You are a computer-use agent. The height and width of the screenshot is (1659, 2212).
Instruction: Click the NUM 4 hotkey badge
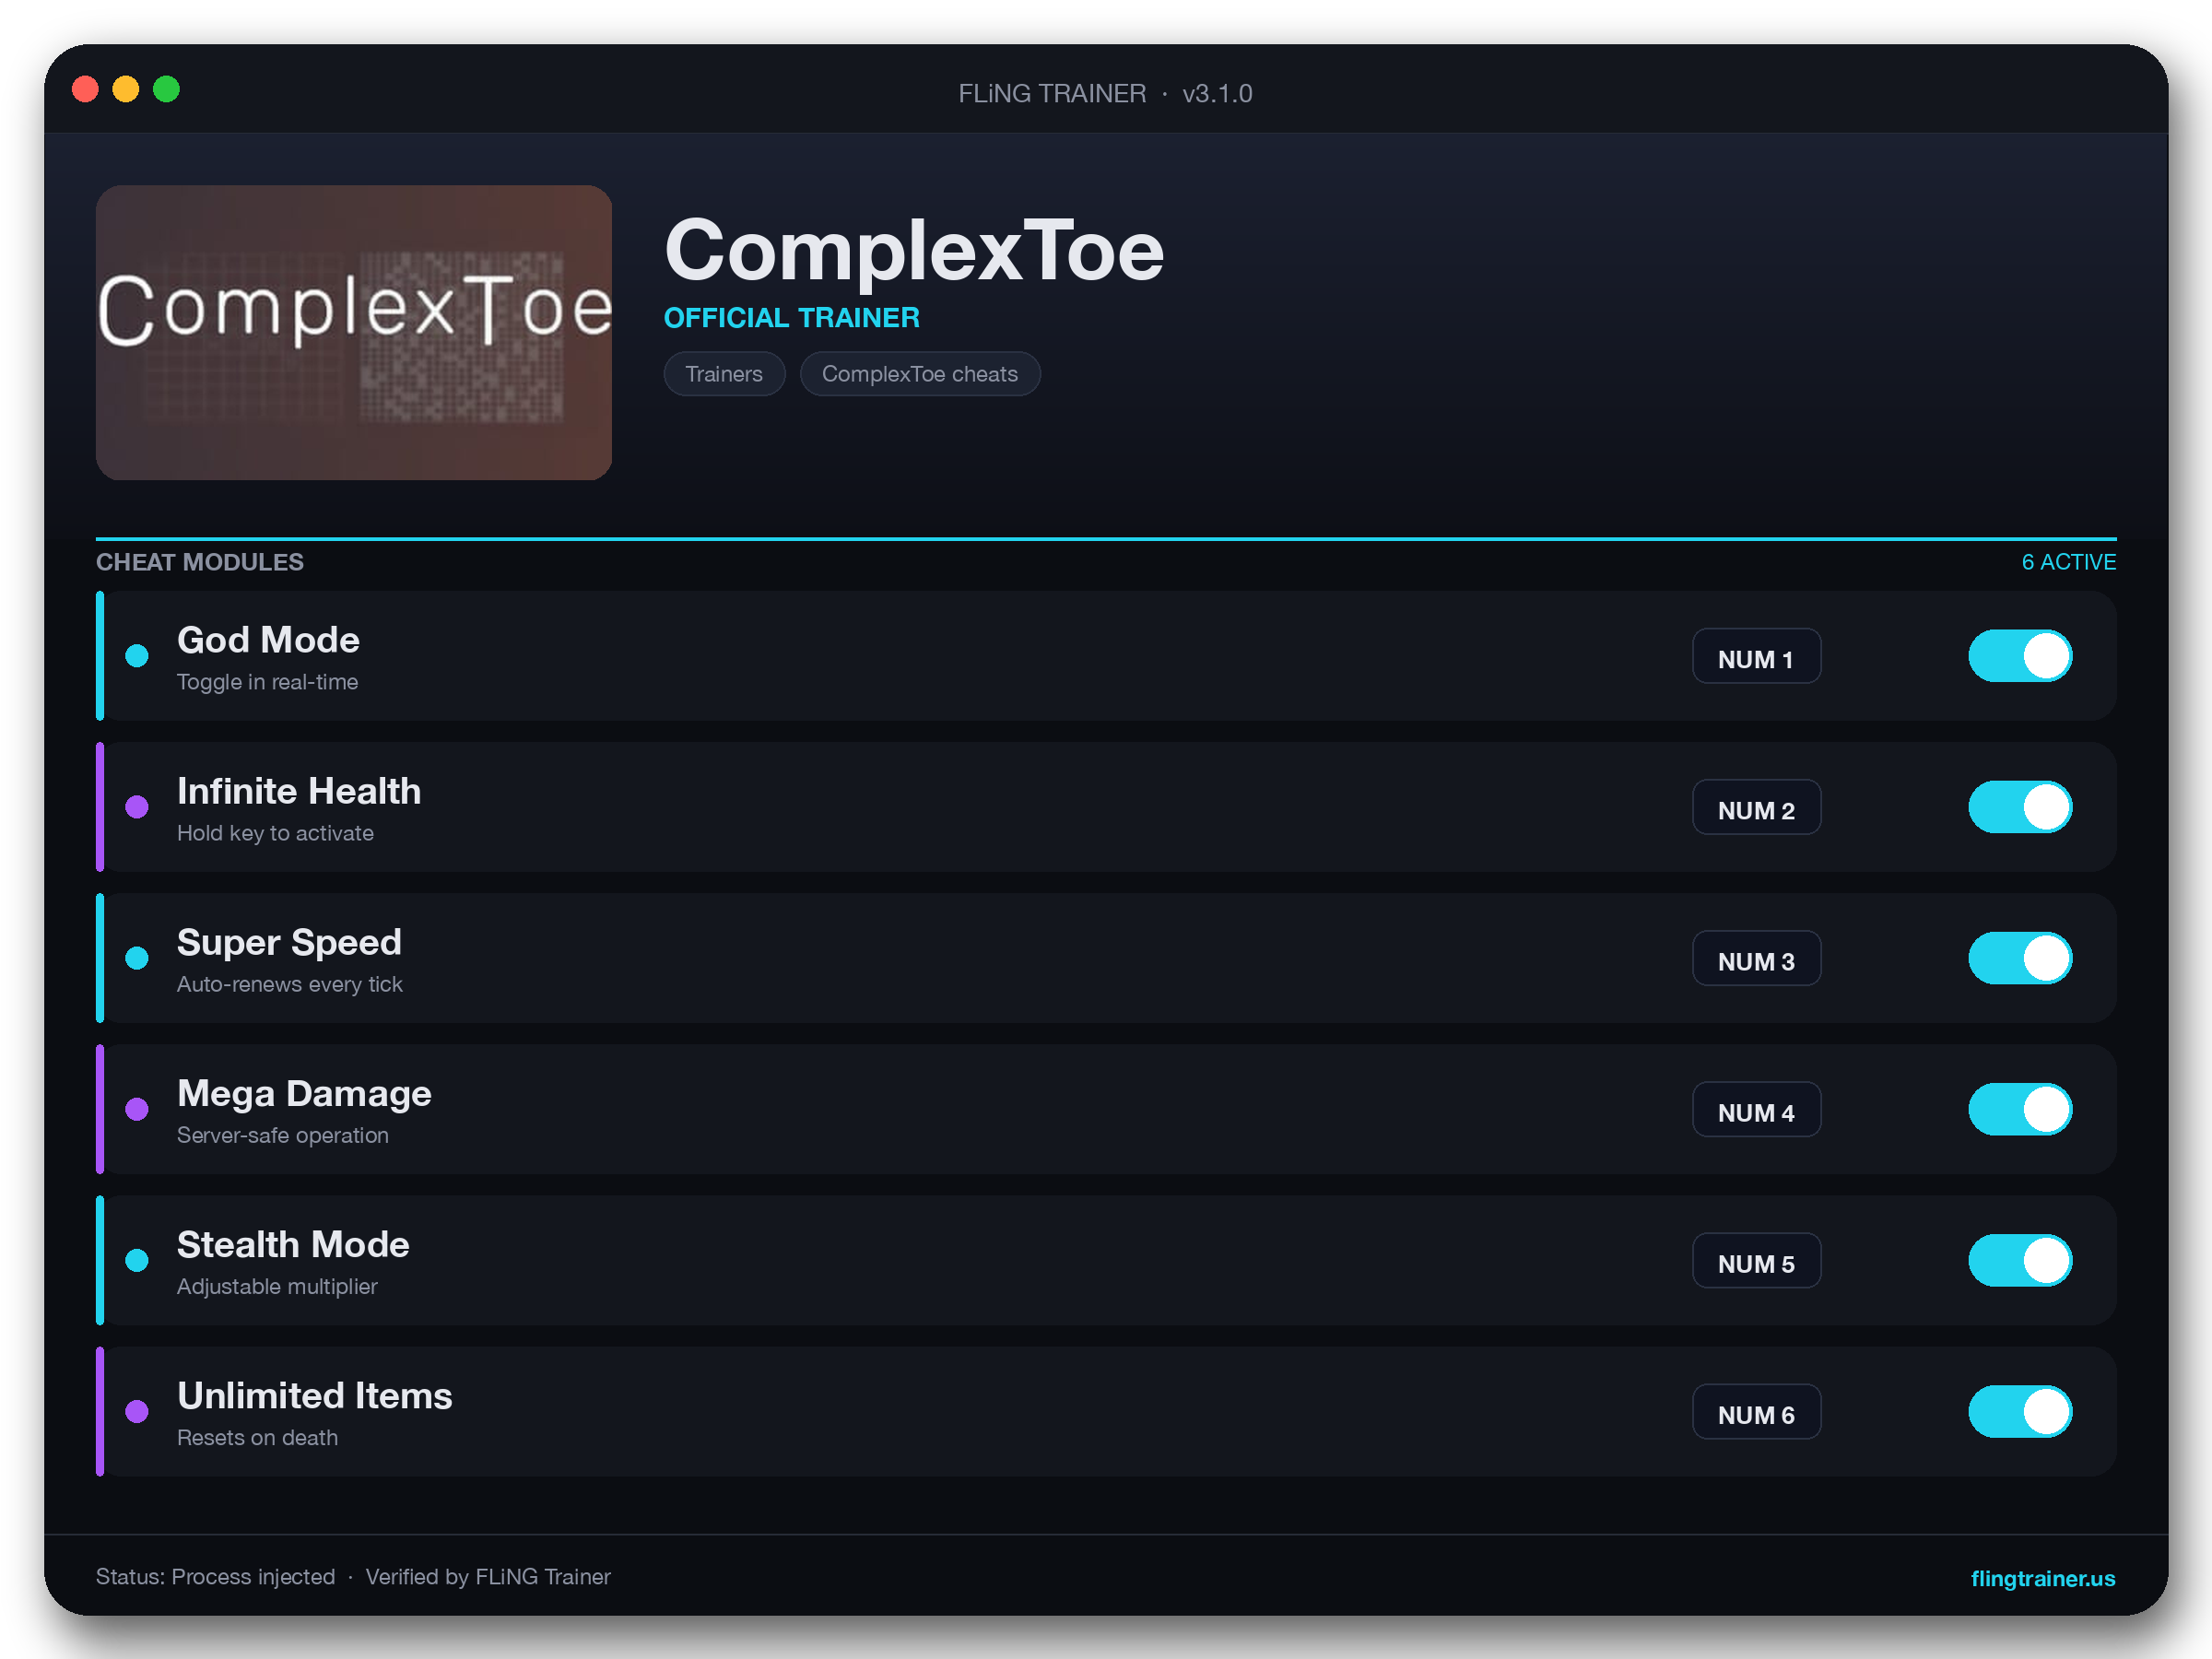click(x=1756, y=1110)
